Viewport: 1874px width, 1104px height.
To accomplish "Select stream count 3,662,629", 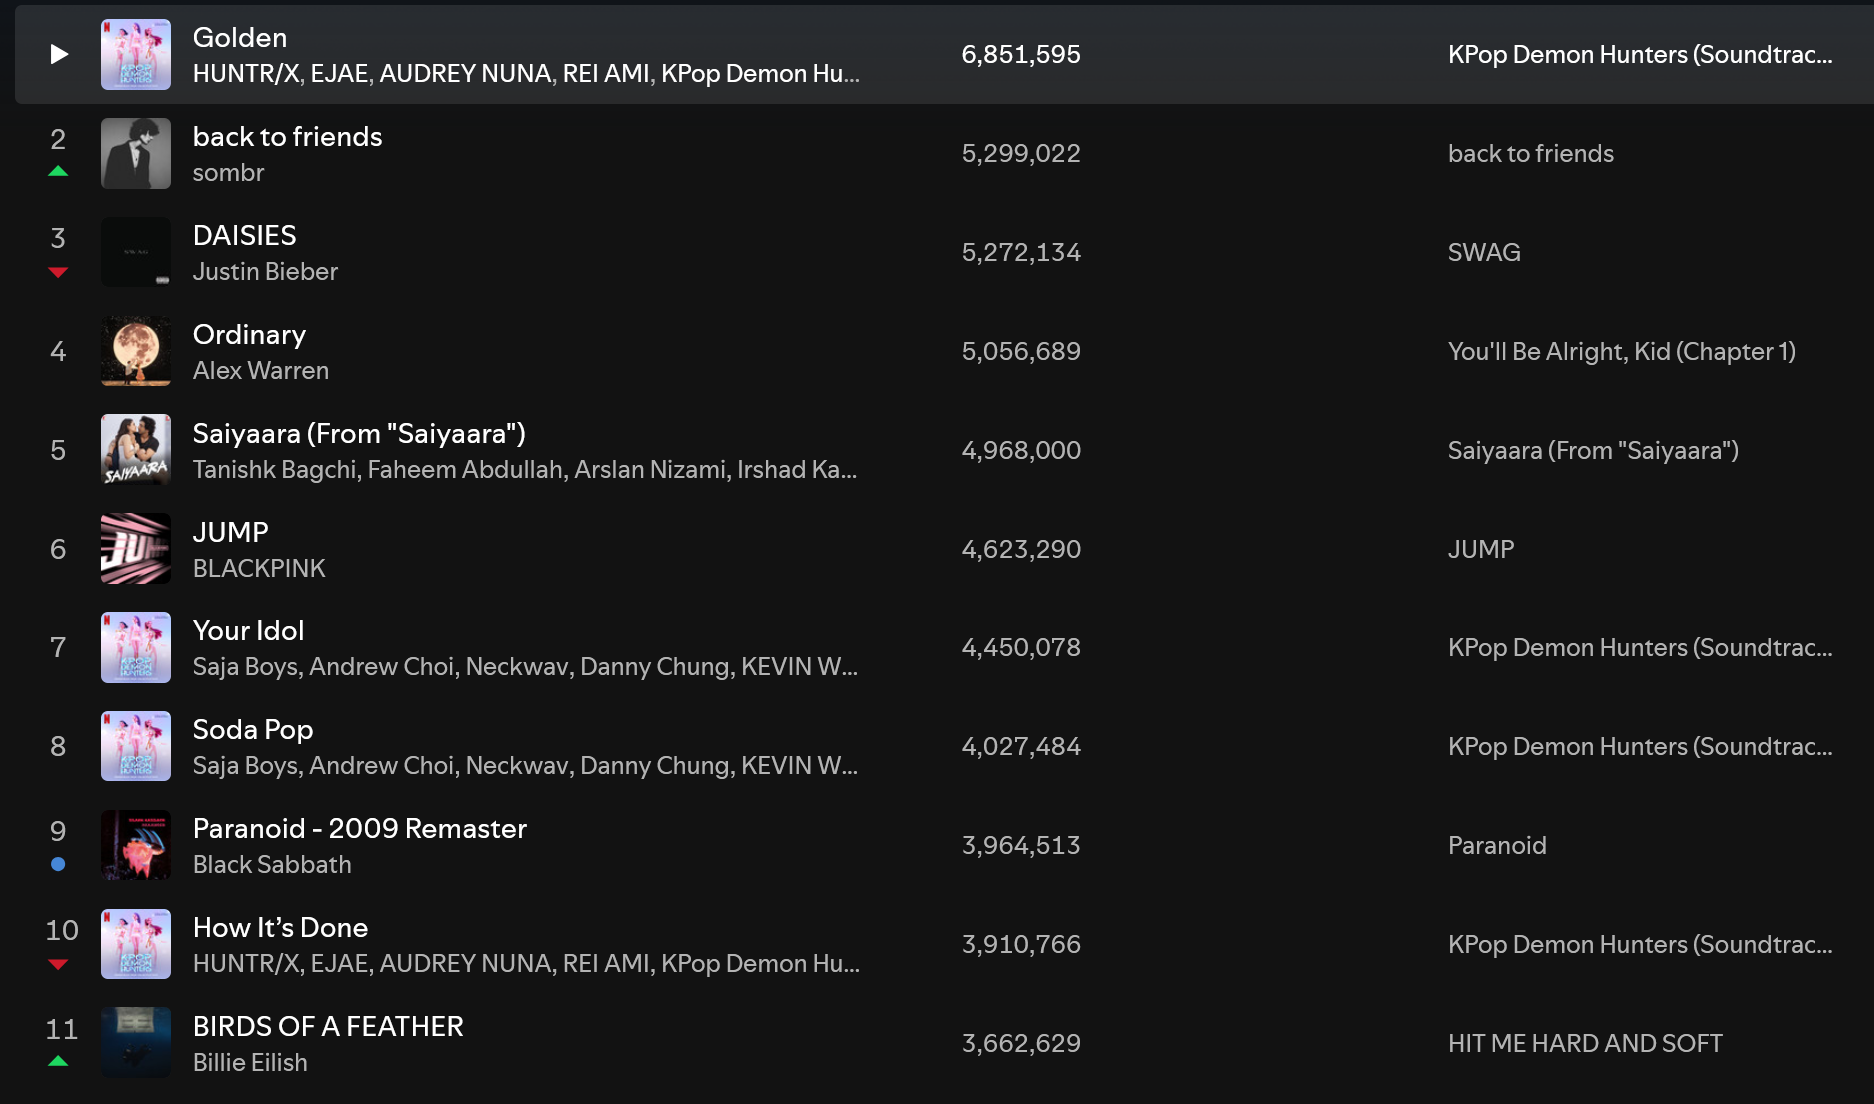I will click(x=1021, y=1043).
